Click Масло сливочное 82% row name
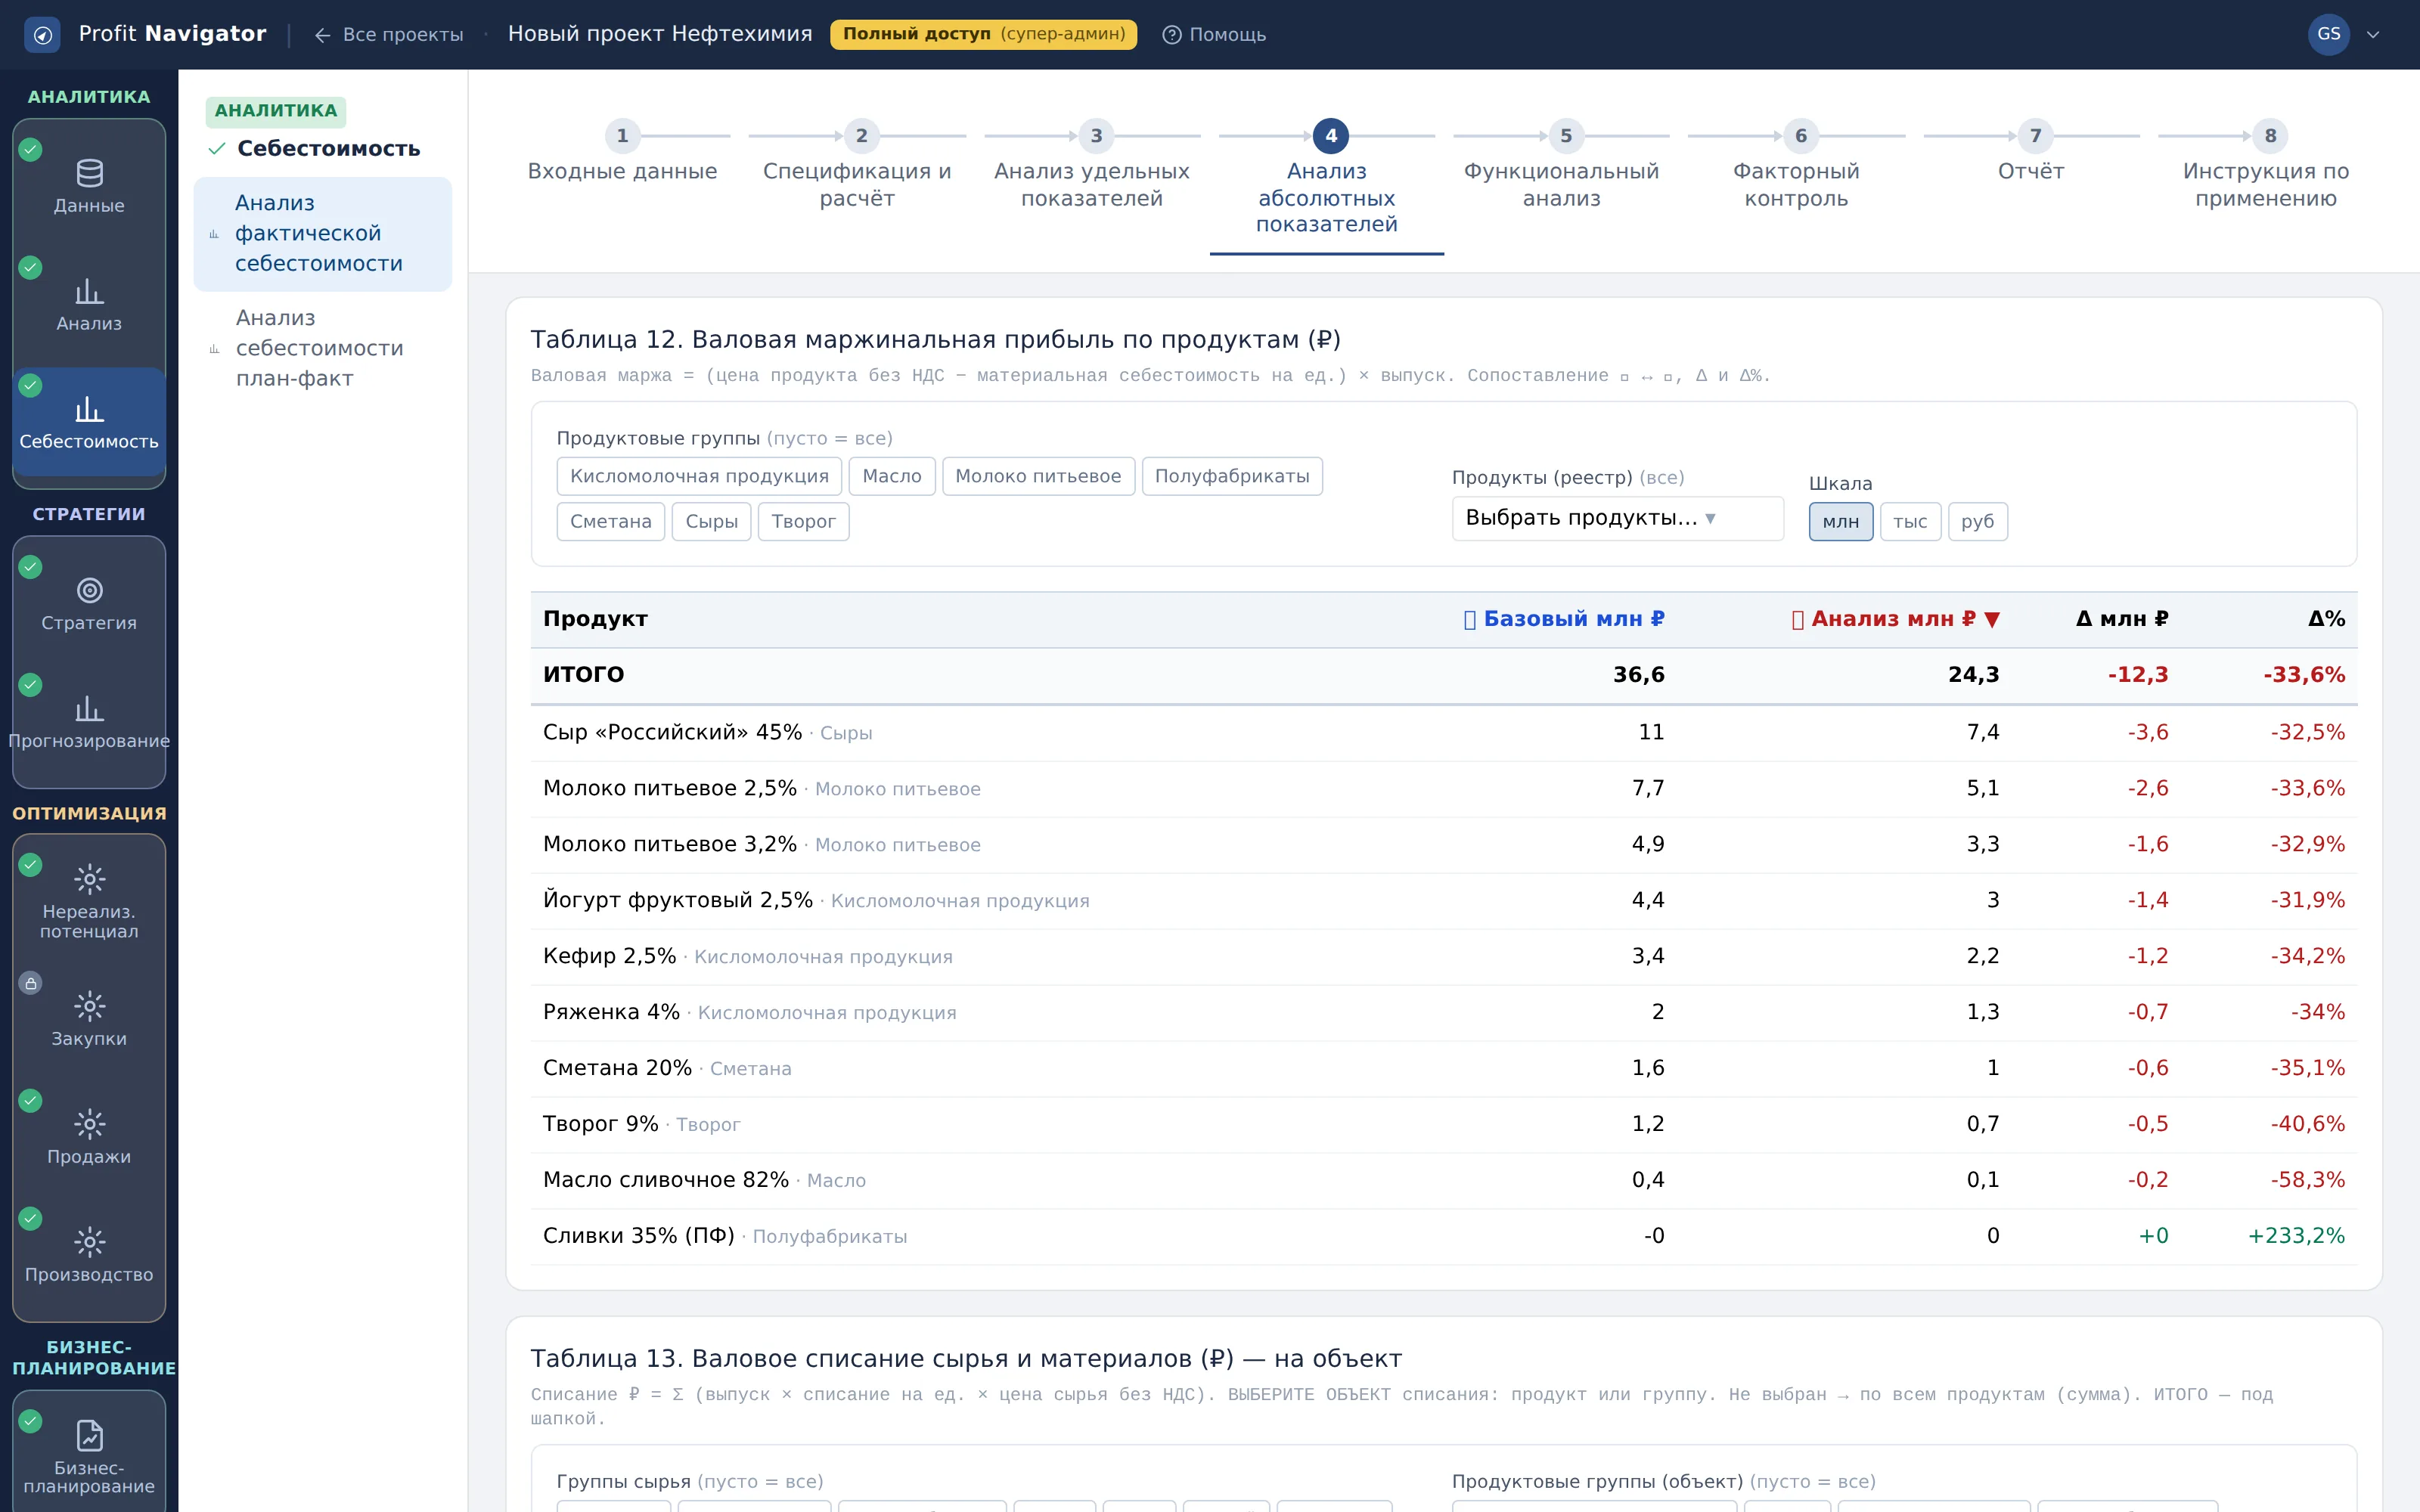2420x1512 pixels. pyautogui.click(x=666, y=1180)
